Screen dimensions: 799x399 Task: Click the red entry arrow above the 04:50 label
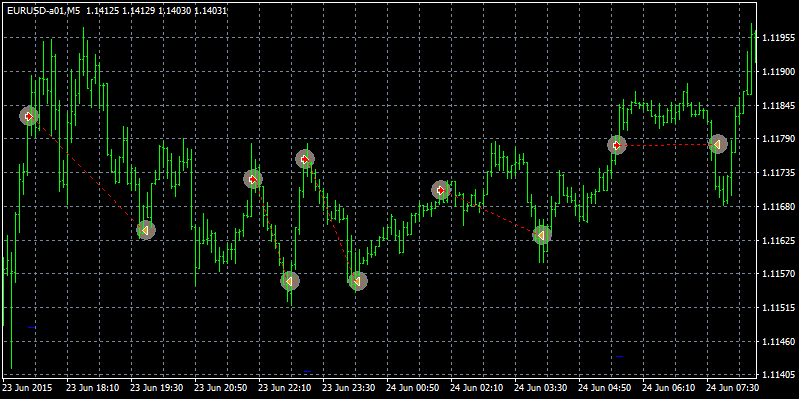617,145
